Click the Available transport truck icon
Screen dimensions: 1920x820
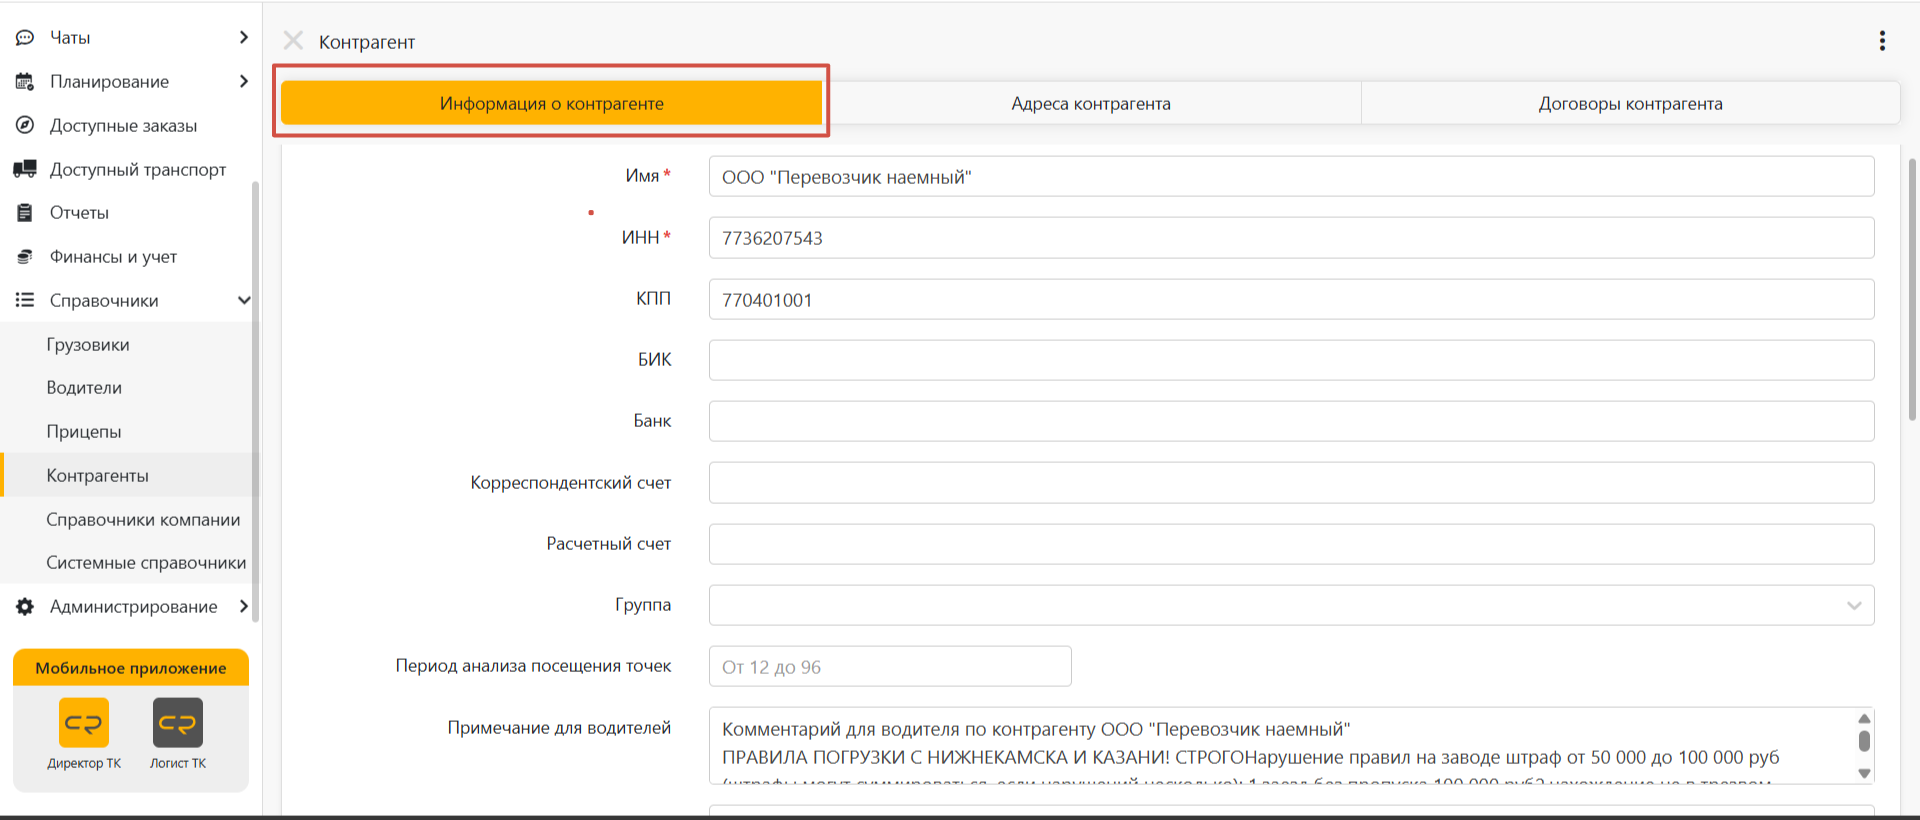pos(25,169)
